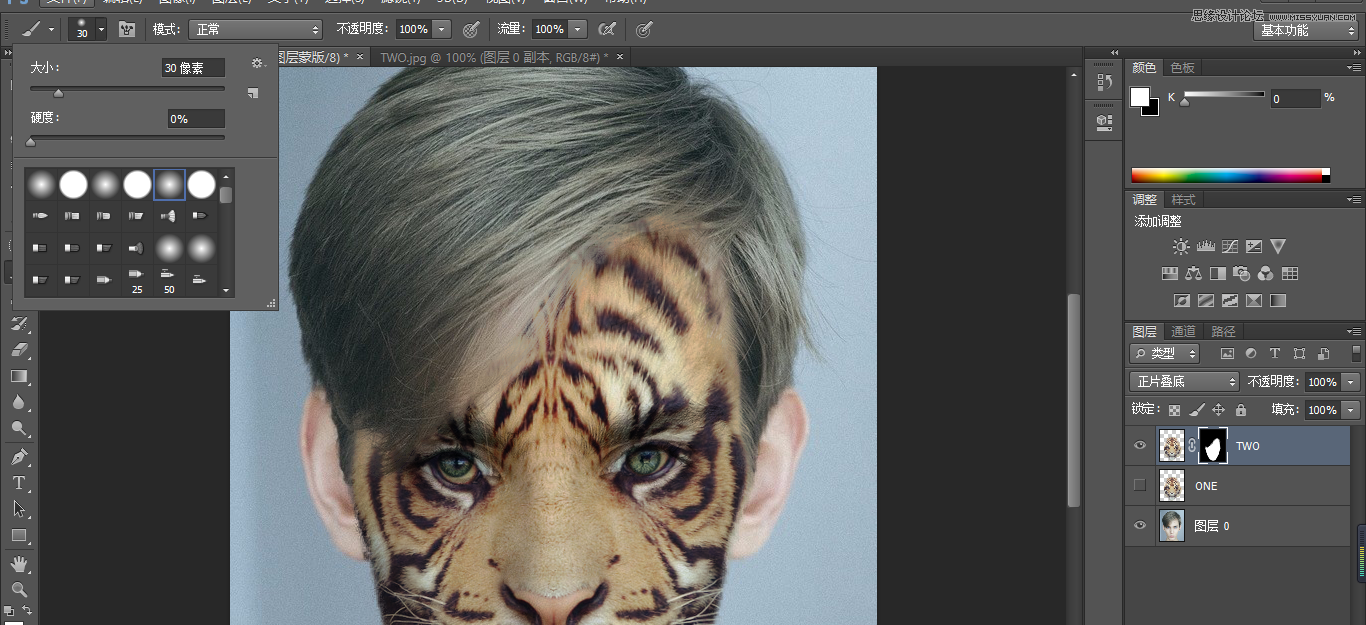This screenshot has height=625, width=1366.
Task: Enable tablet pressure for opacity
Action: [x=471, y=29]
